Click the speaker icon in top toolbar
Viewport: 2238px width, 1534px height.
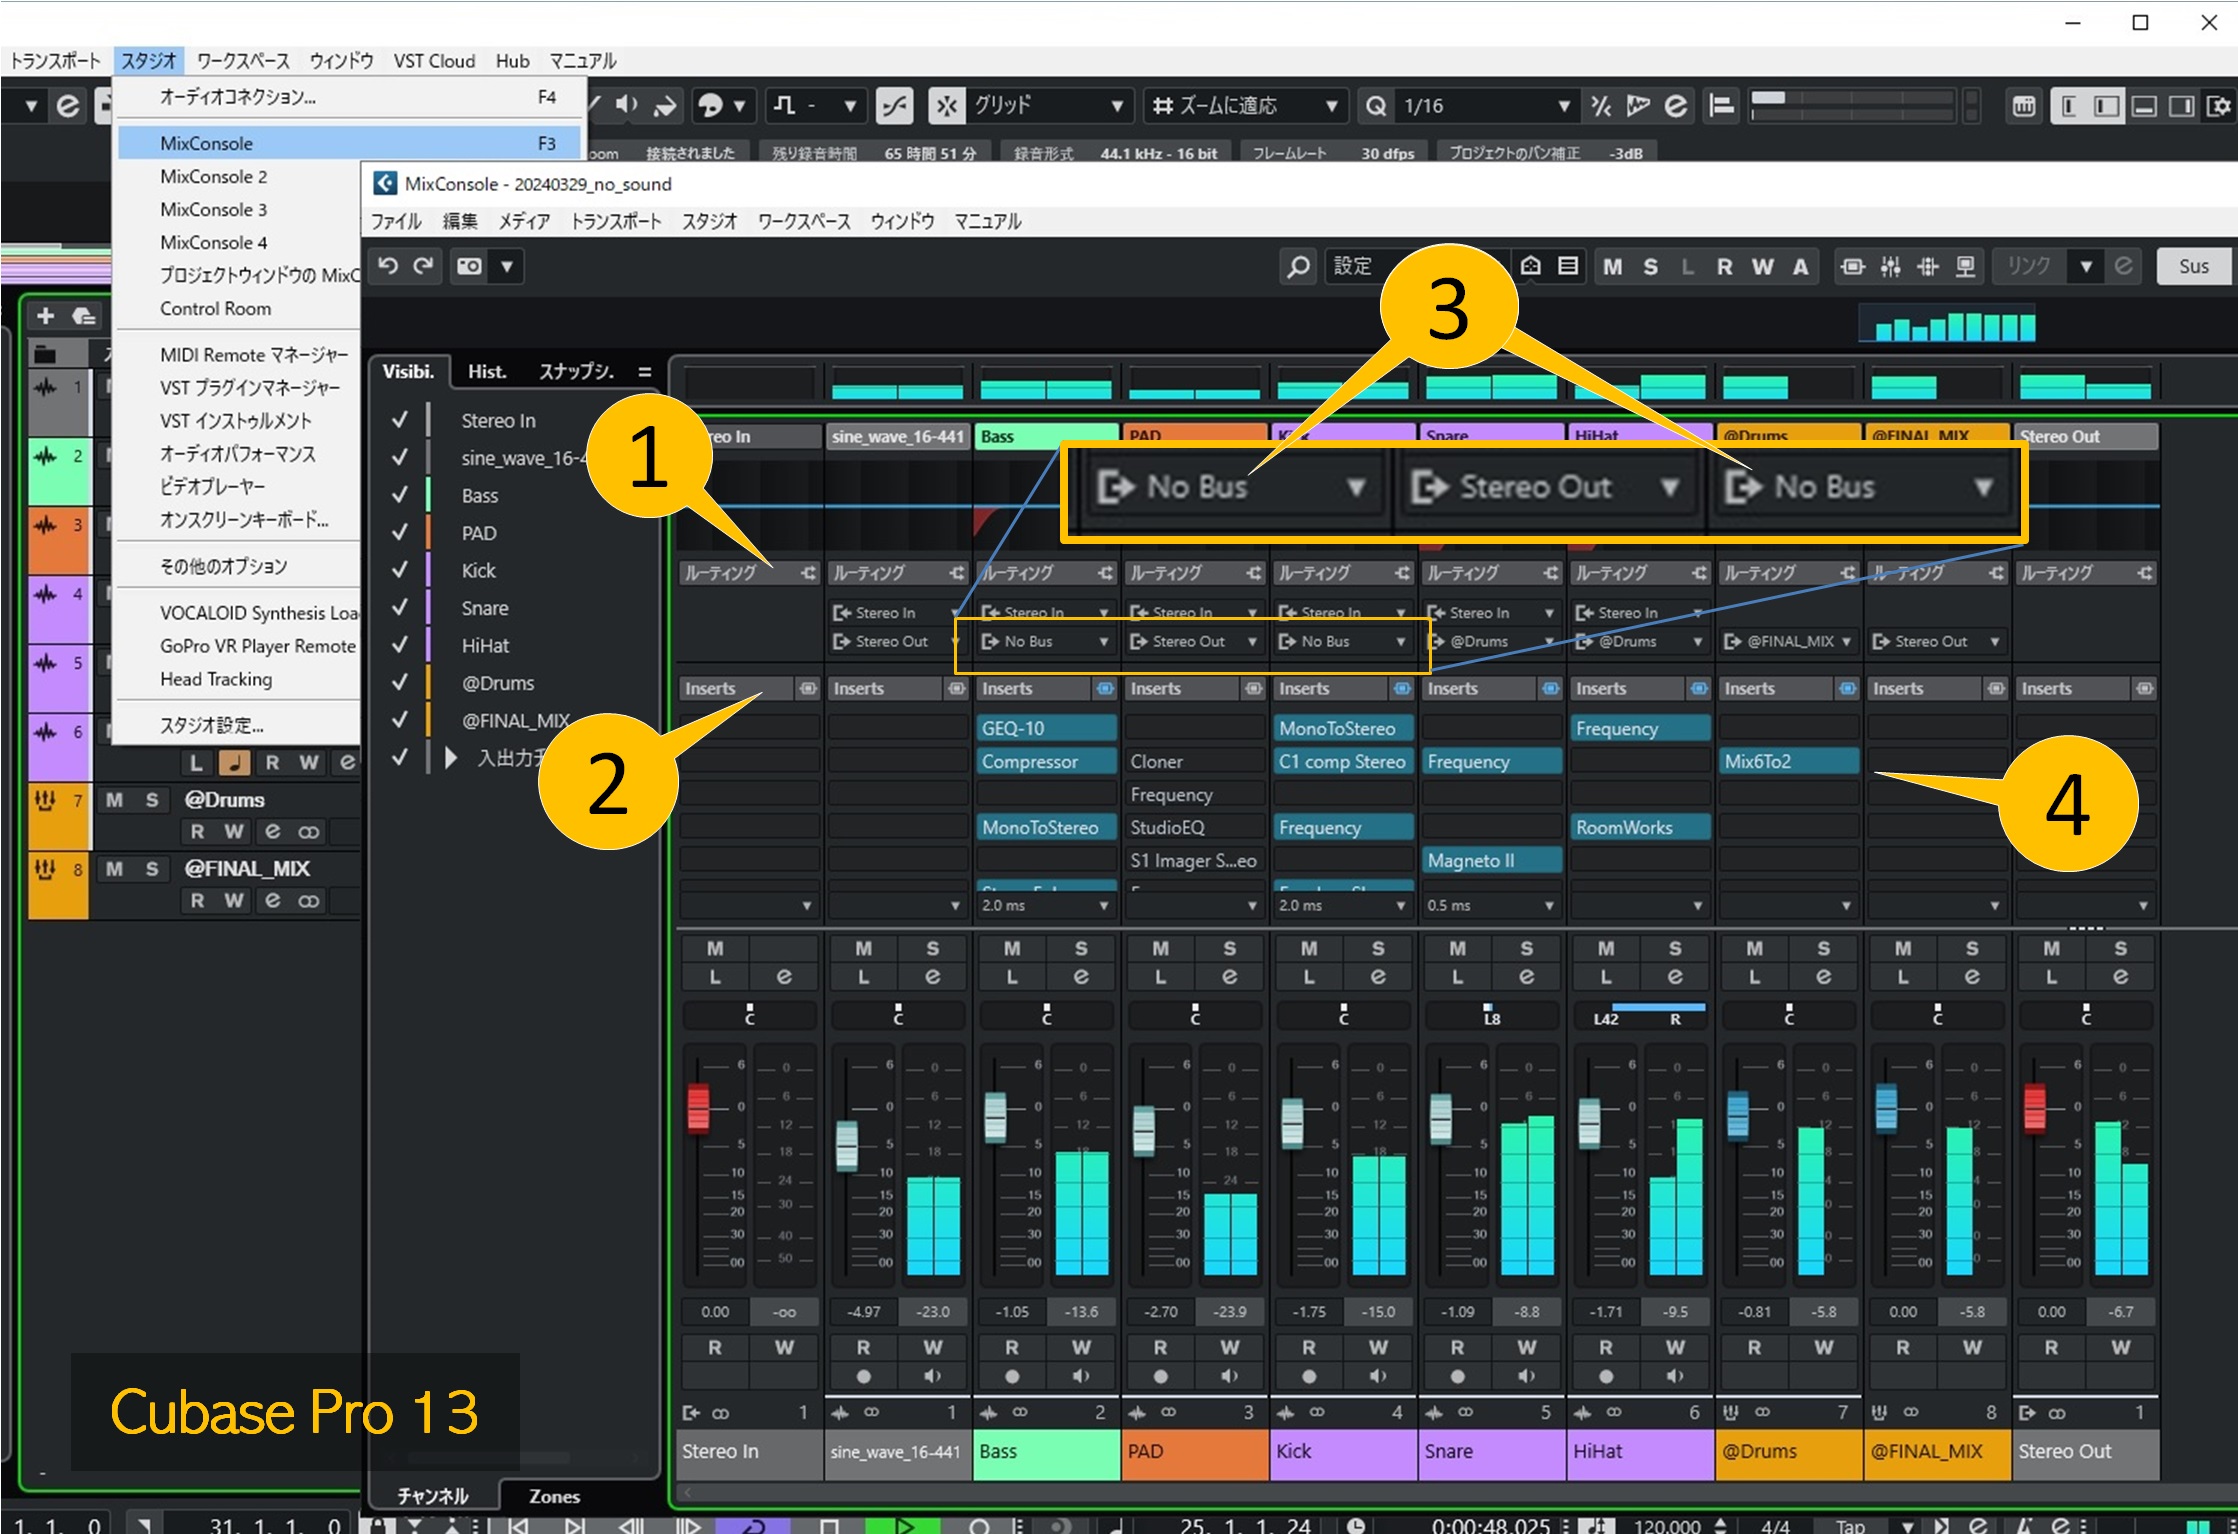tap(626, 105)
